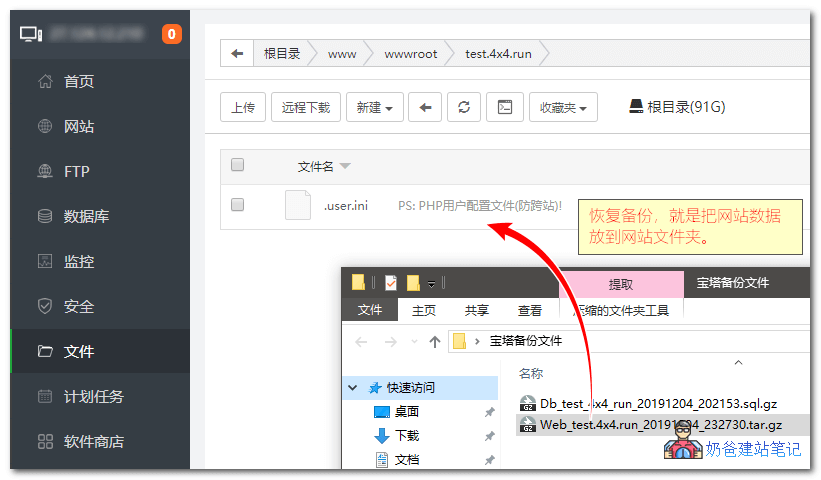The width and height of the screenshot is (821, 480).
Task: Open the 收藏夹 dropdown
Action: pos(563,107)
